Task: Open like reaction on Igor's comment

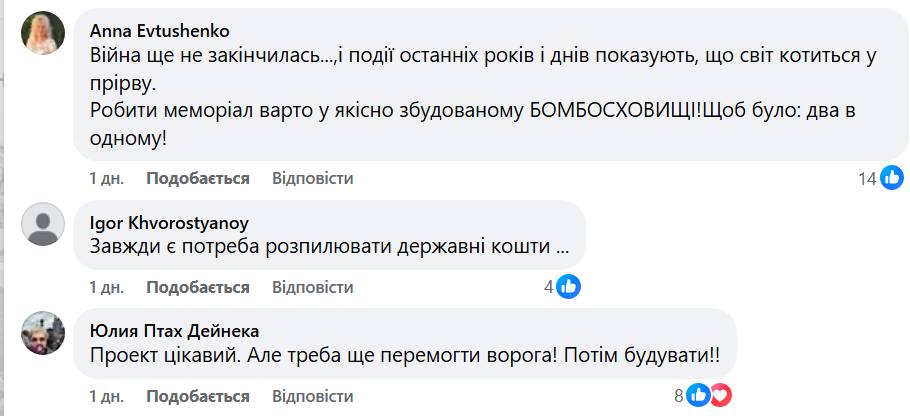Action: [x=568, y=287]
